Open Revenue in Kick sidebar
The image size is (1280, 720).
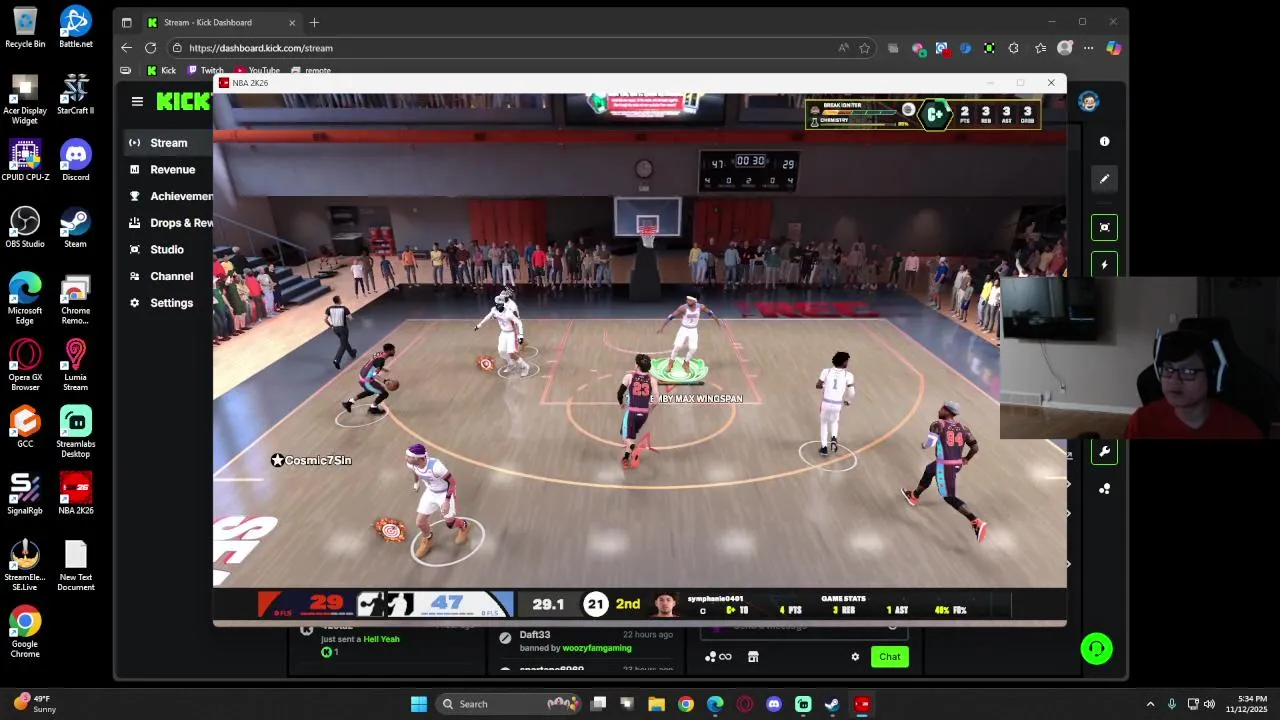click(x=168, y=170)
